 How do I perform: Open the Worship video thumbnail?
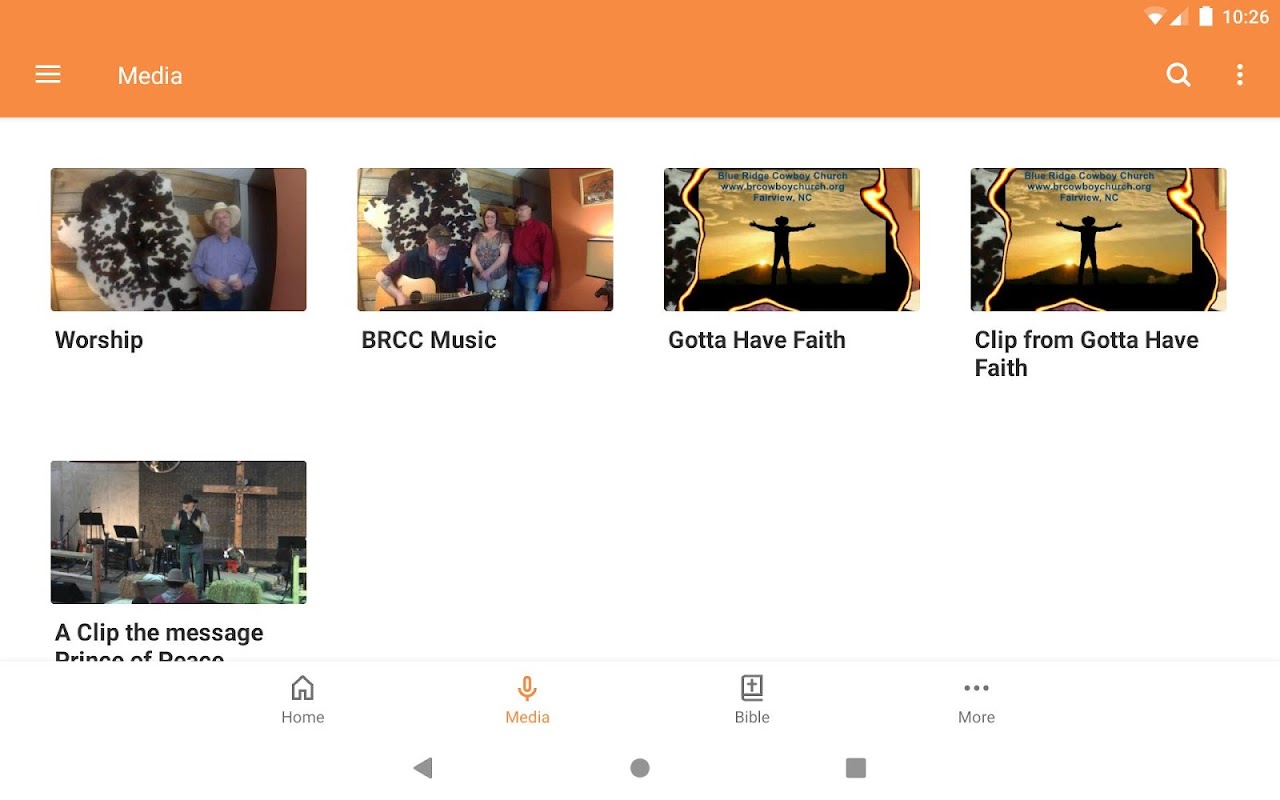point(179,239)
